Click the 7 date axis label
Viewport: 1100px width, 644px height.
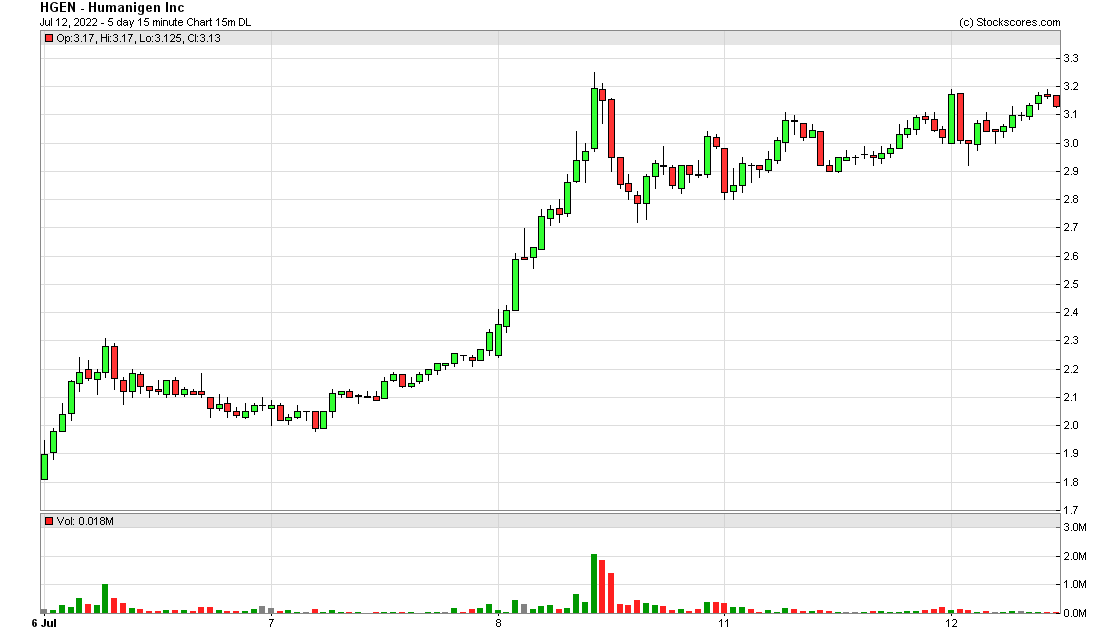pyautogui.click(x=271, y=623)
